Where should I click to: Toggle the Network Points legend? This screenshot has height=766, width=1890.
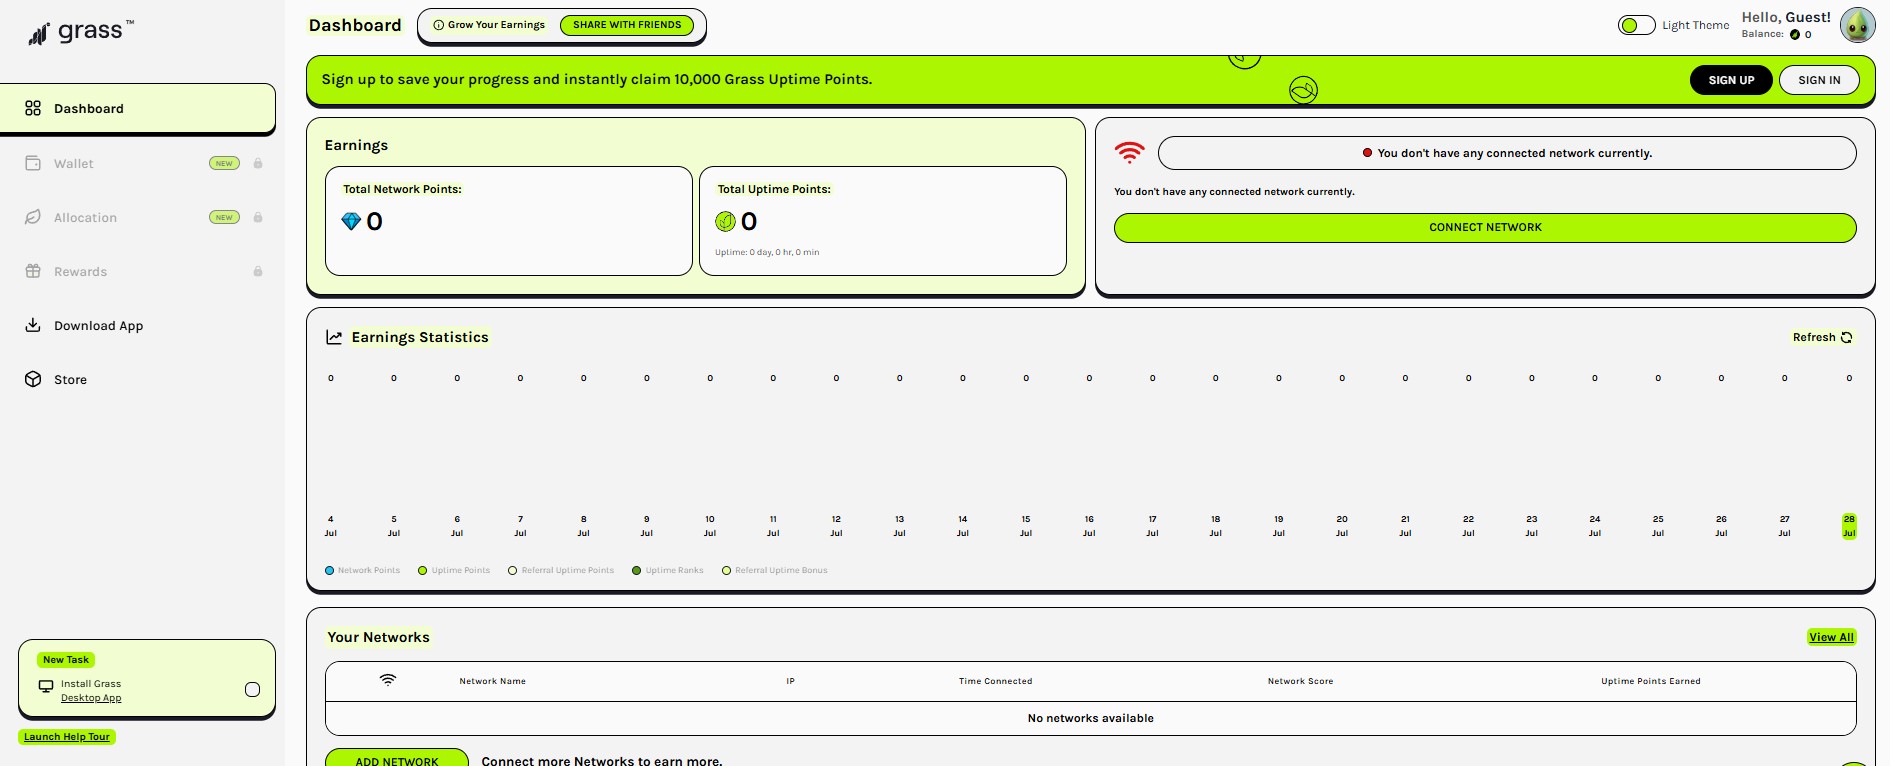click(362, 570)
